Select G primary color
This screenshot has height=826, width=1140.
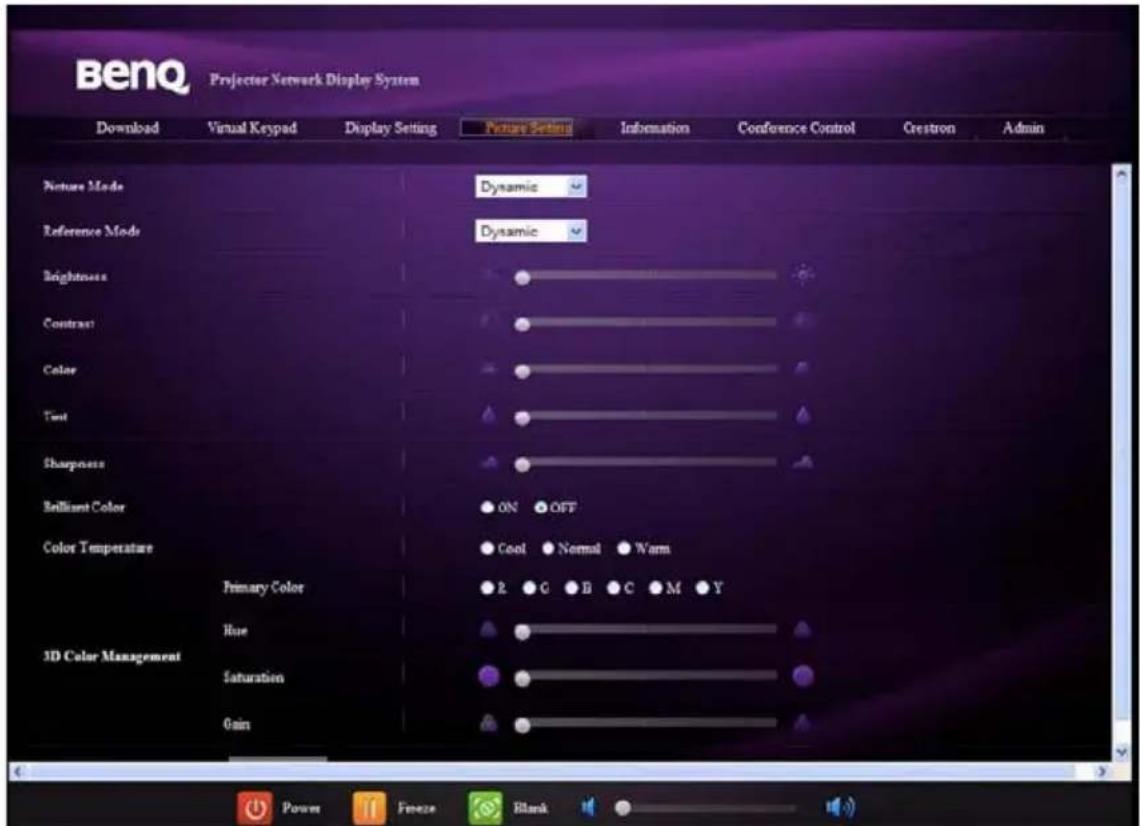529,588
